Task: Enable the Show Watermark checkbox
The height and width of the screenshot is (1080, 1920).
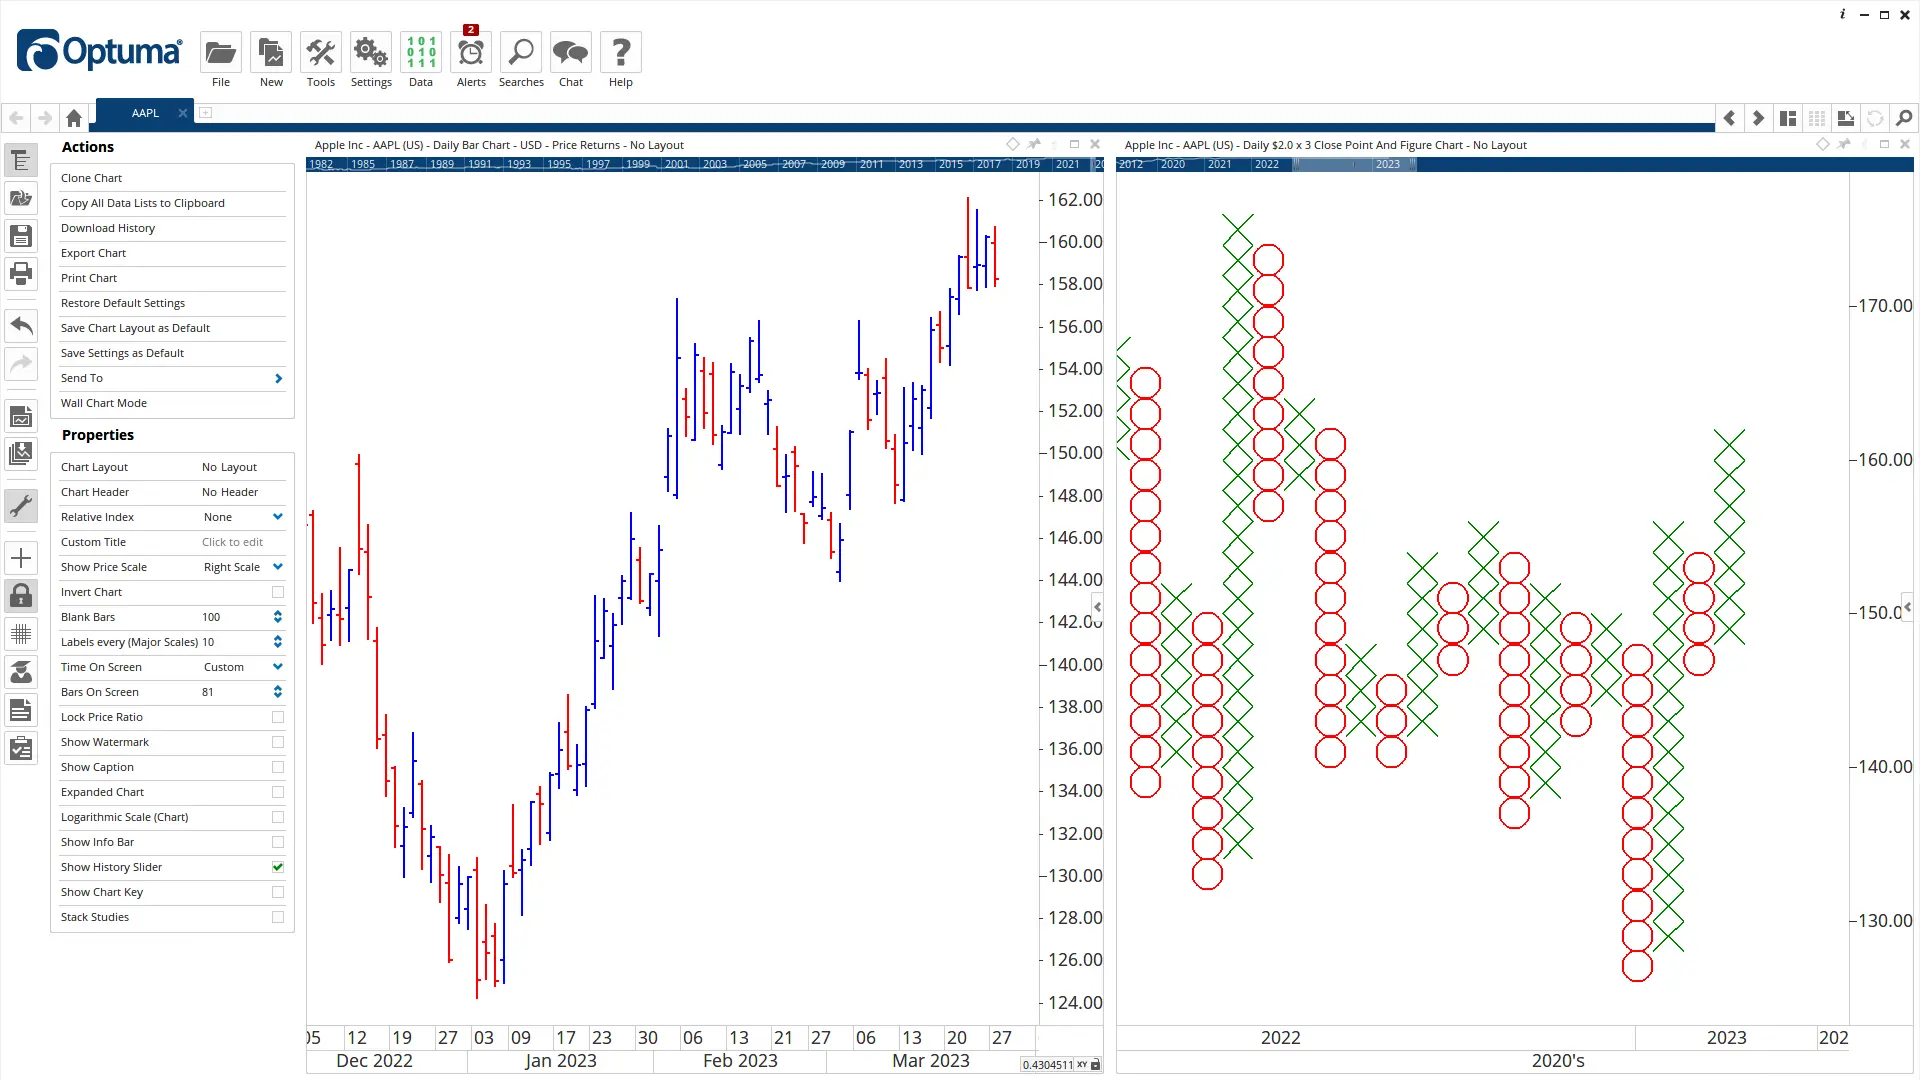Action: click(278, 742)
